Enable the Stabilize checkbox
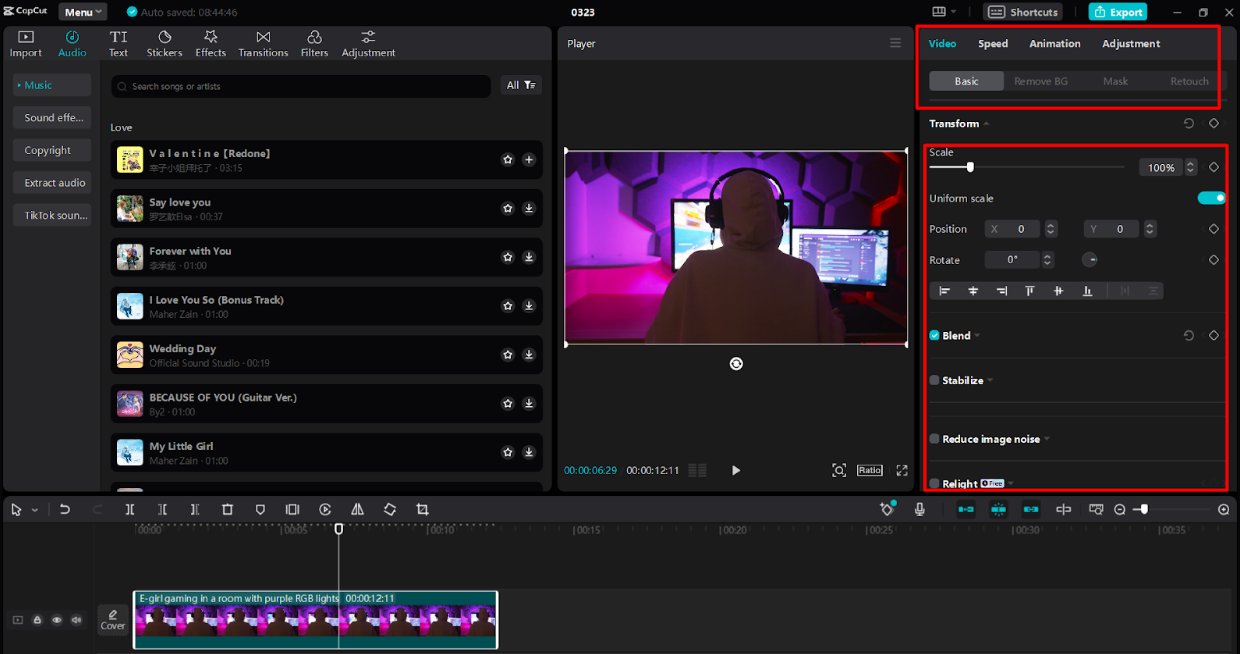The image size is (1240, 654). tap(934, 380)
